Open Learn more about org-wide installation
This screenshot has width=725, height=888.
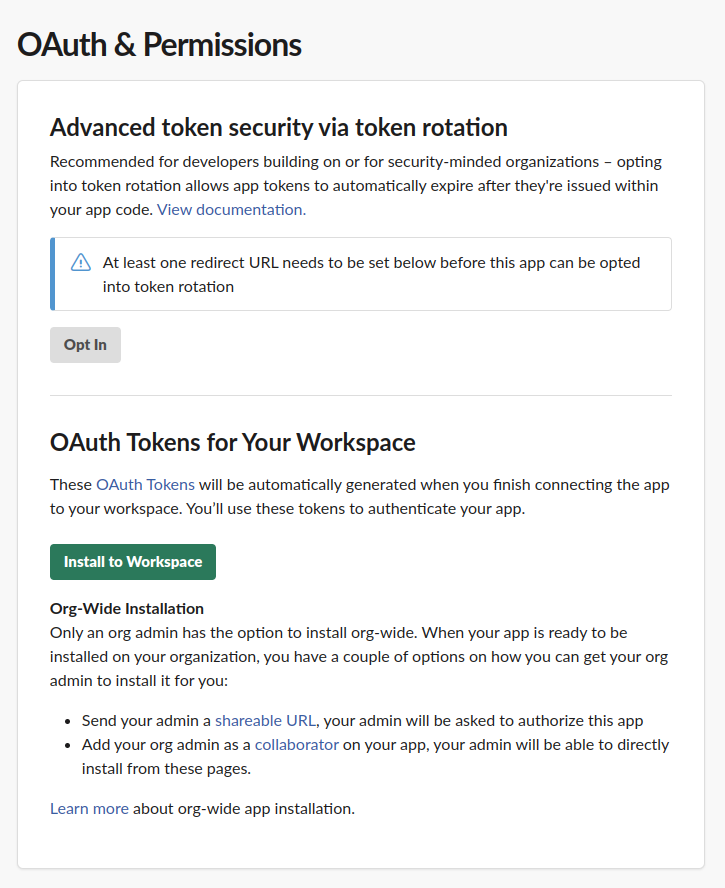(x=89, y=809)
